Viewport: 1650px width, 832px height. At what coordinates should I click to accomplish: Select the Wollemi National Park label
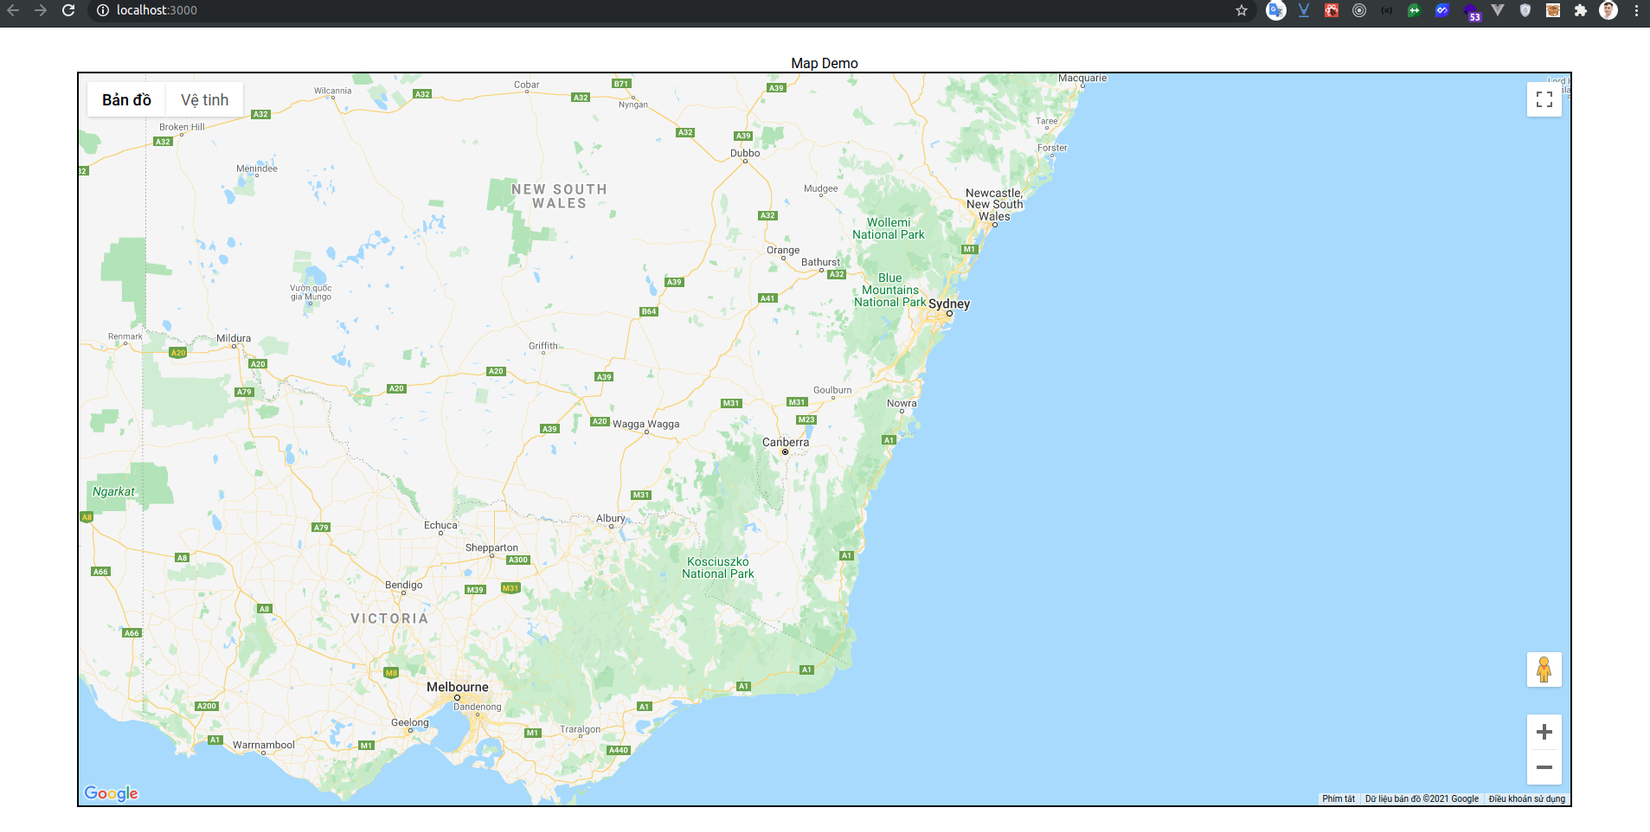pos(888,229)
